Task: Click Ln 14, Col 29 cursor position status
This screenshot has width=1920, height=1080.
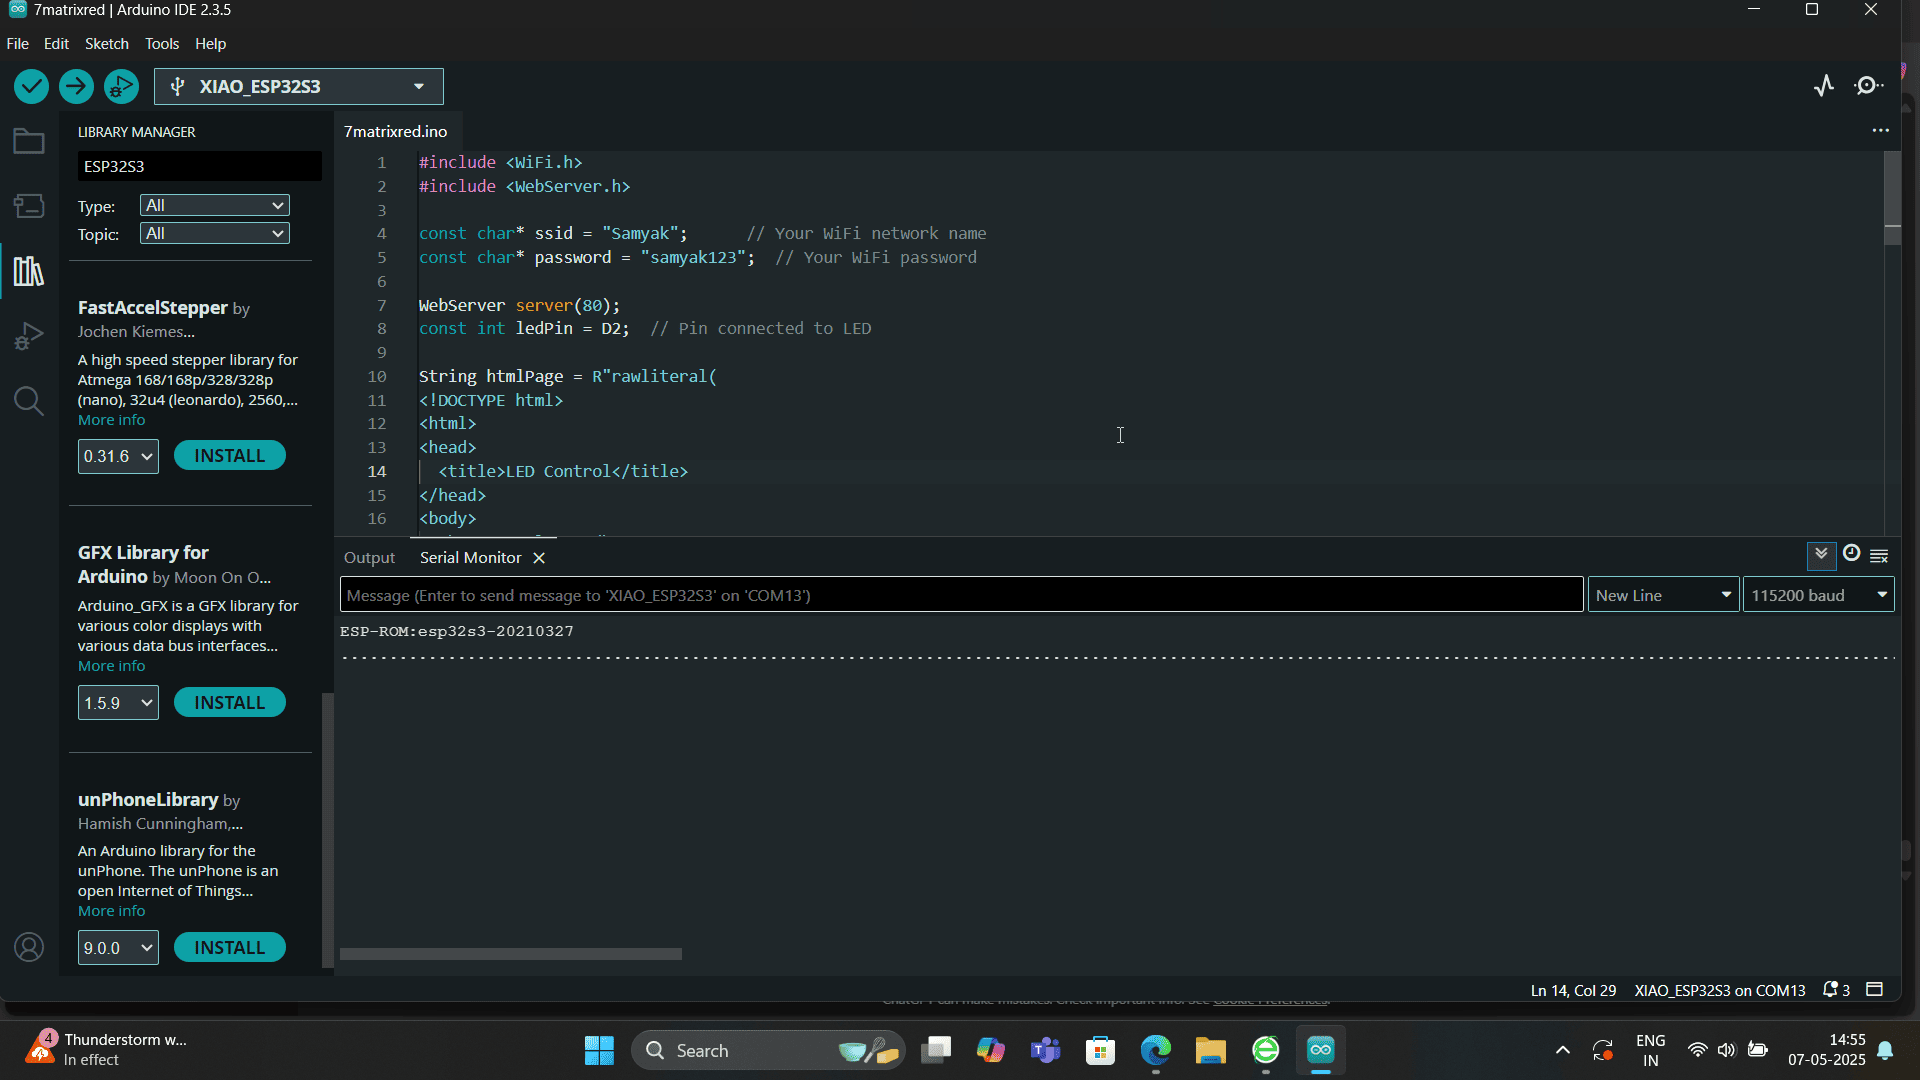Action: coord(1573,990)
